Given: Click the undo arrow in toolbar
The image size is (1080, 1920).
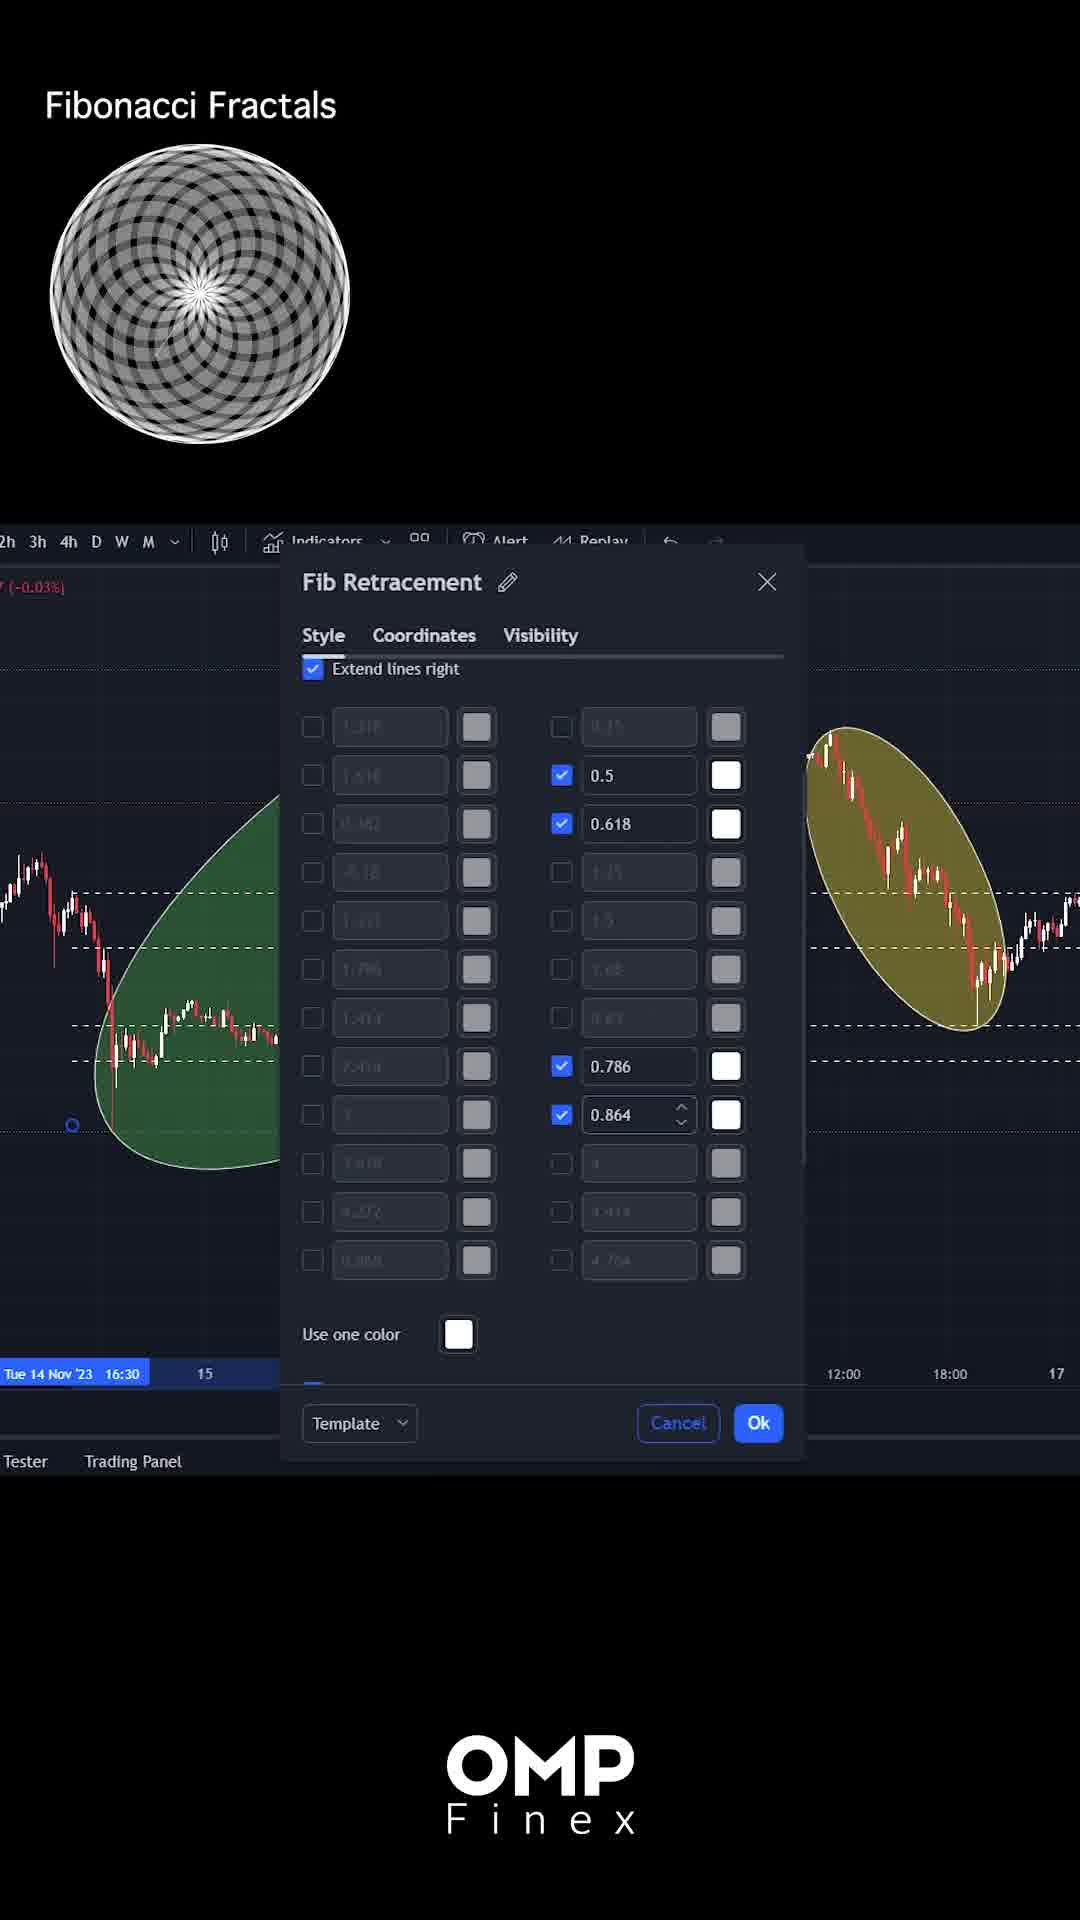Looking at the screenshot, I should (x=670, y=541).
